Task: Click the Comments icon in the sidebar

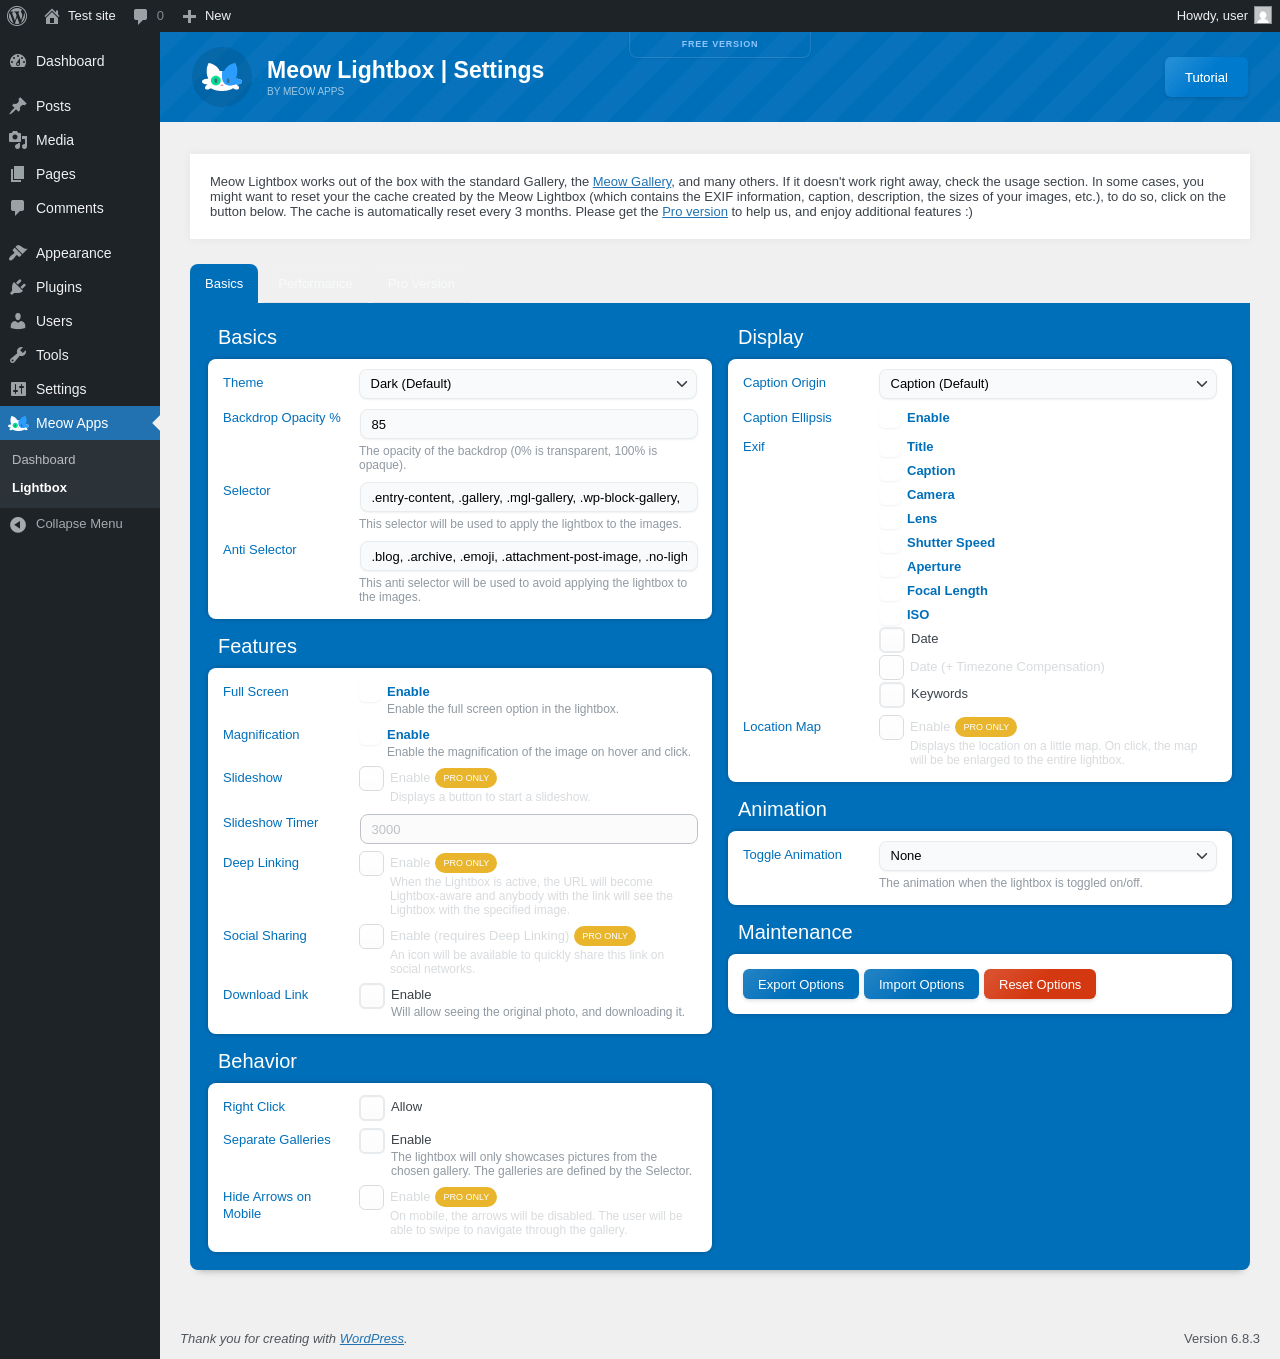Action: click(18, 208)
